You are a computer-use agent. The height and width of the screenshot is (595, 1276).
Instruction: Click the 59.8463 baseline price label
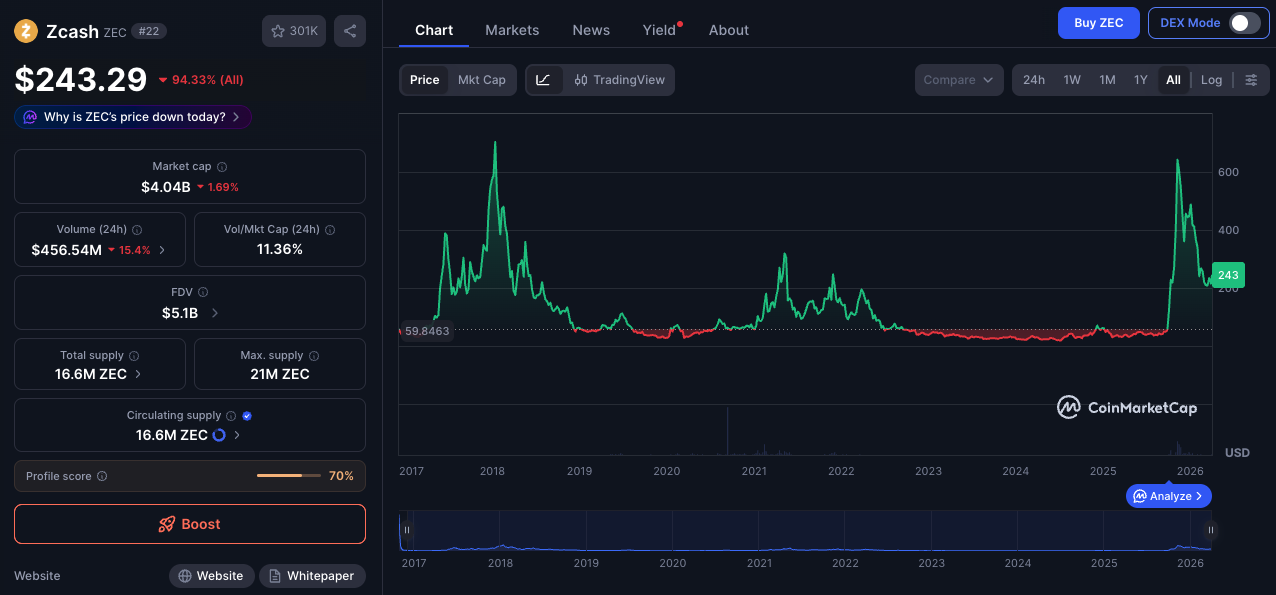click(x=426, y=330)
